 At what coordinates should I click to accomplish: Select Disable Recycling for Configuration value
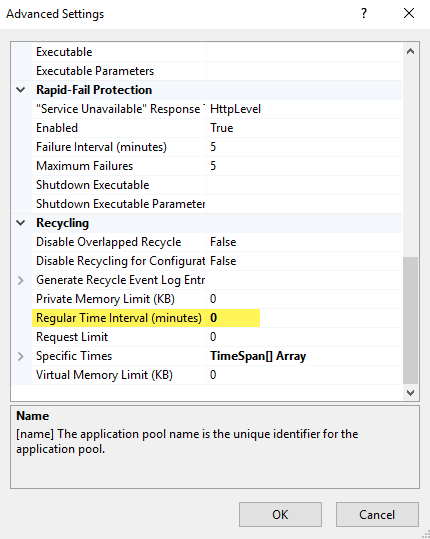click(304, 261)
